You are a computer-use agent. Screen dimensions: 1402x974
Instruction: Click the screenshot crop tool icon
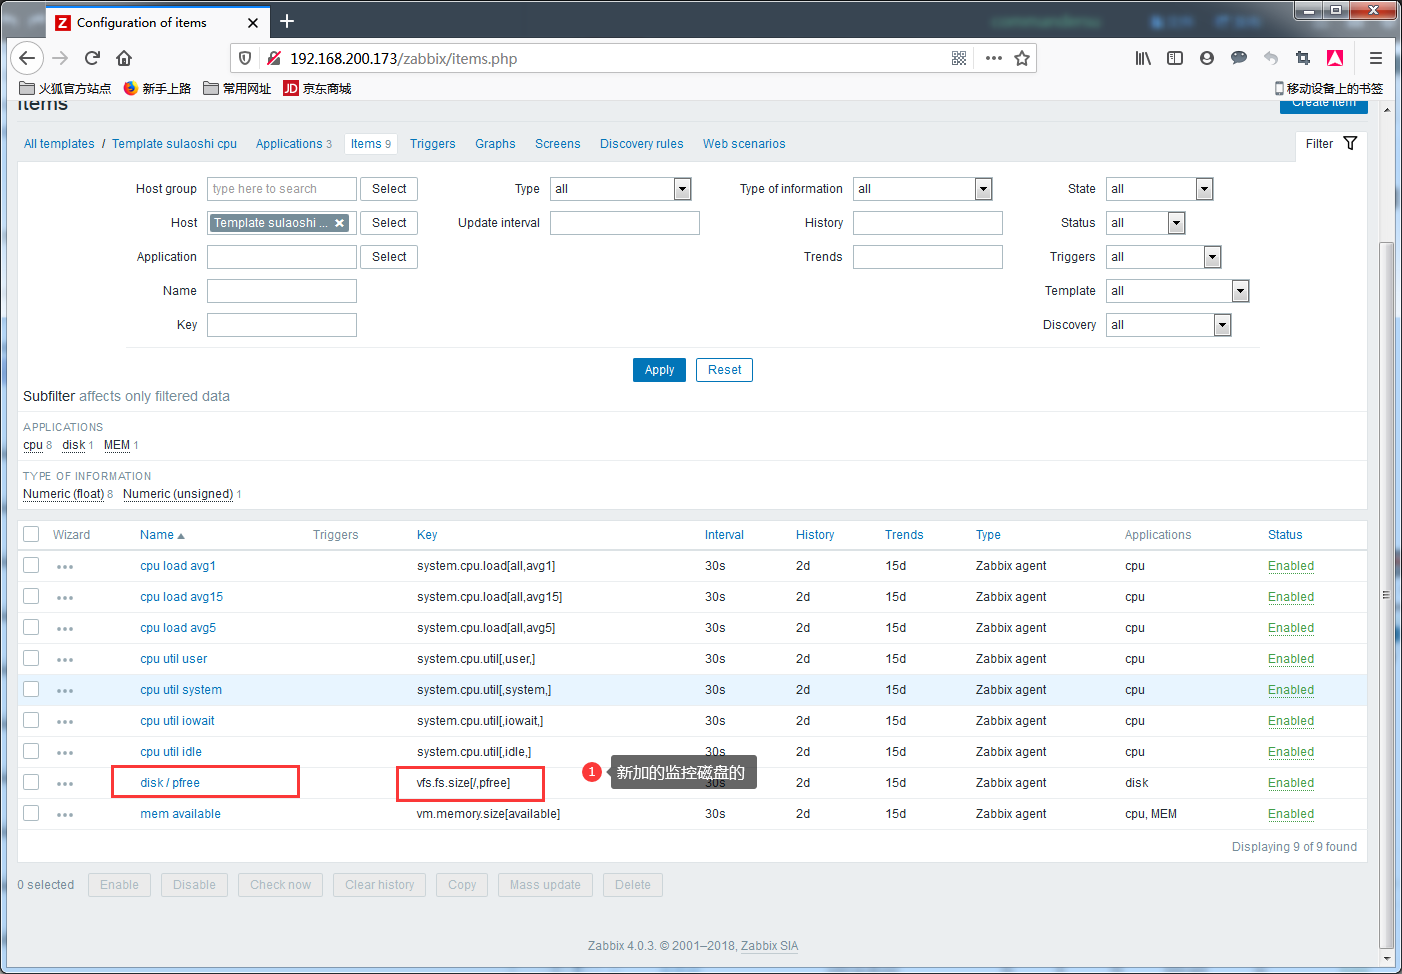pyautogui.click(x=1303, y=58)
